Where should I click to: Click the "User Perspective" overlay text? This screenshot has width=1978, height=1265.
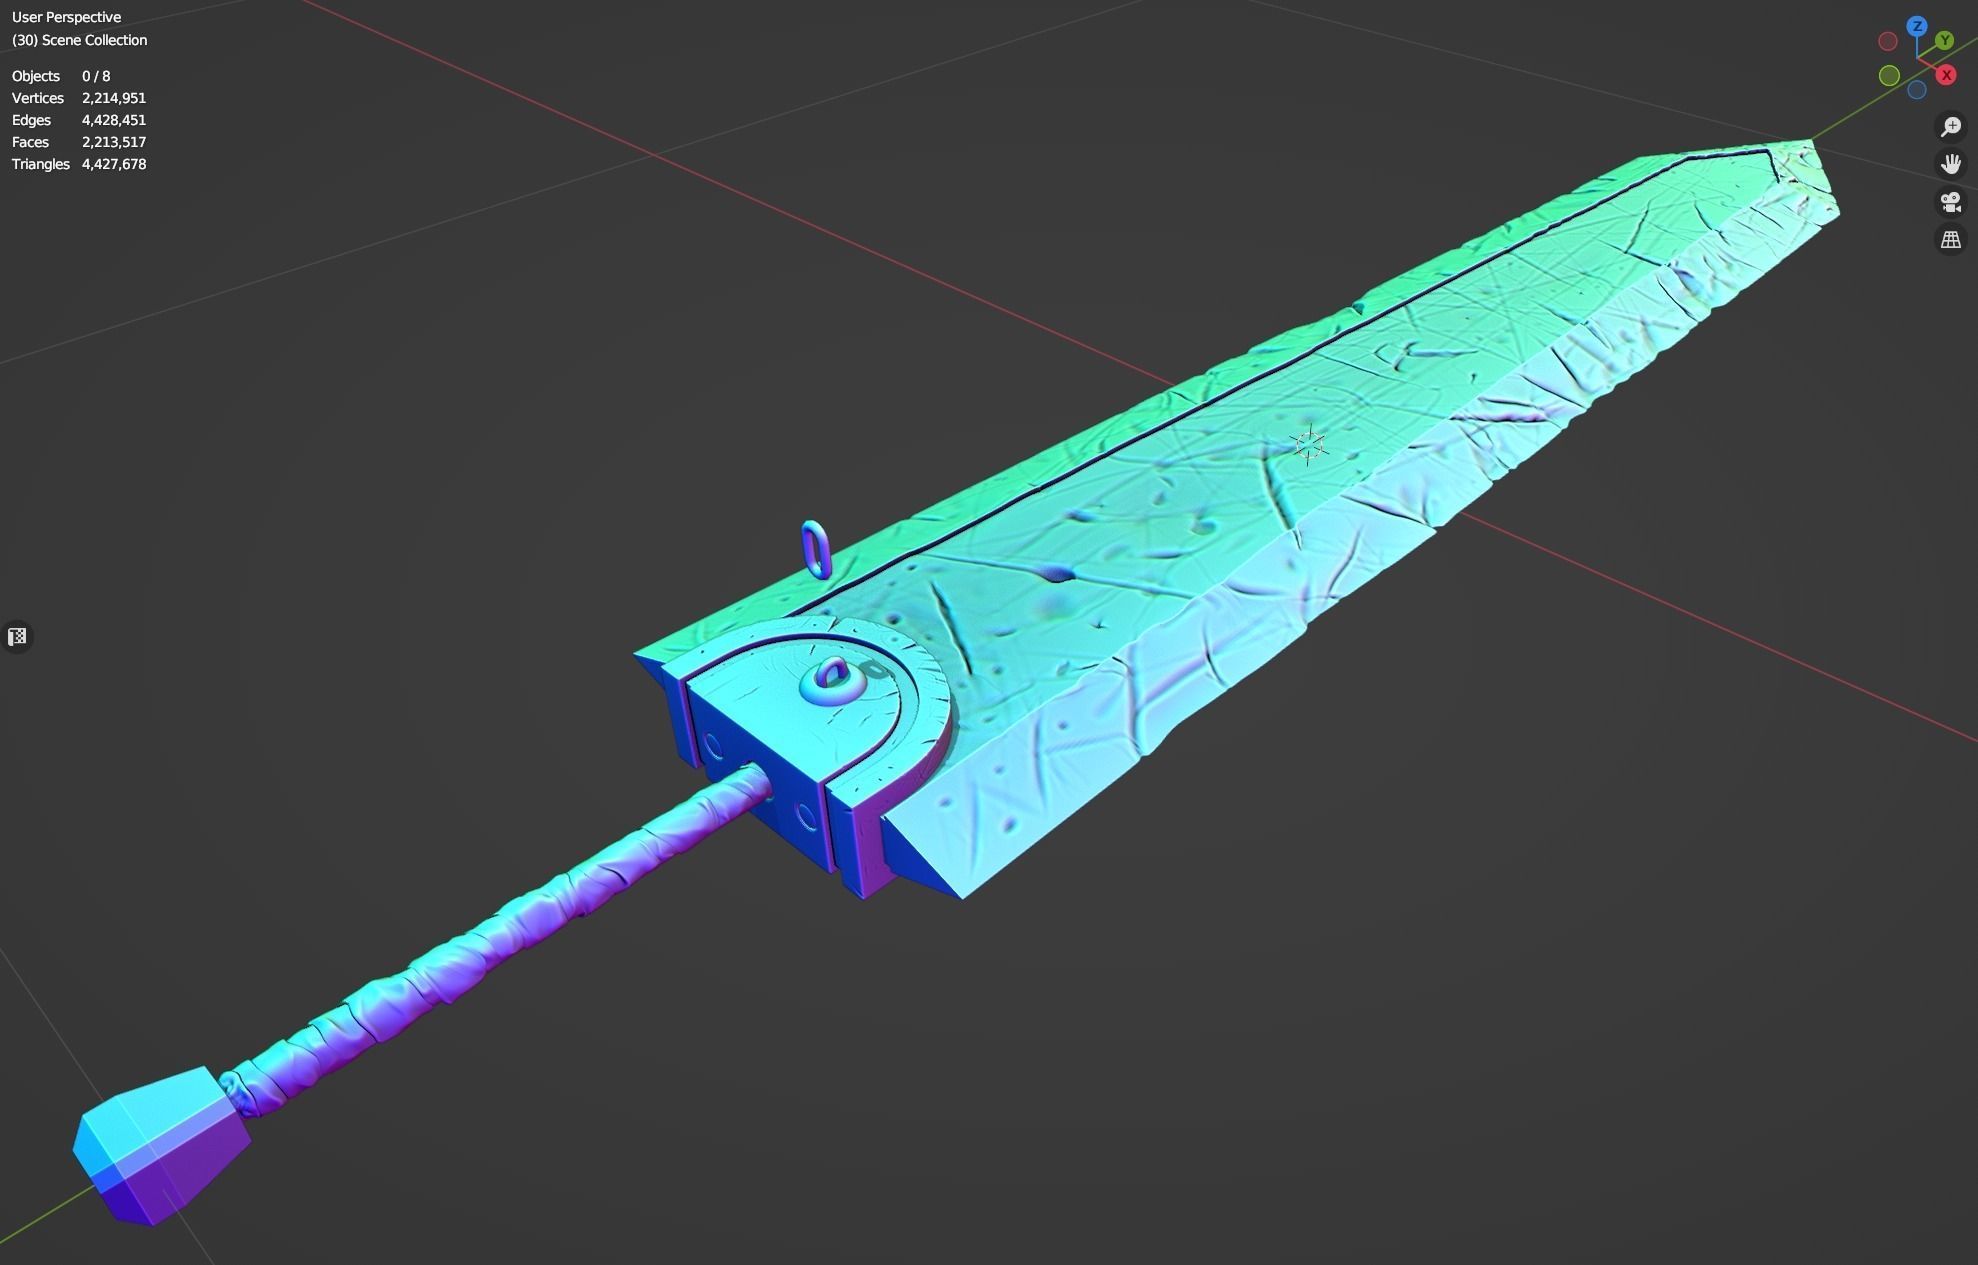[66, 17]
